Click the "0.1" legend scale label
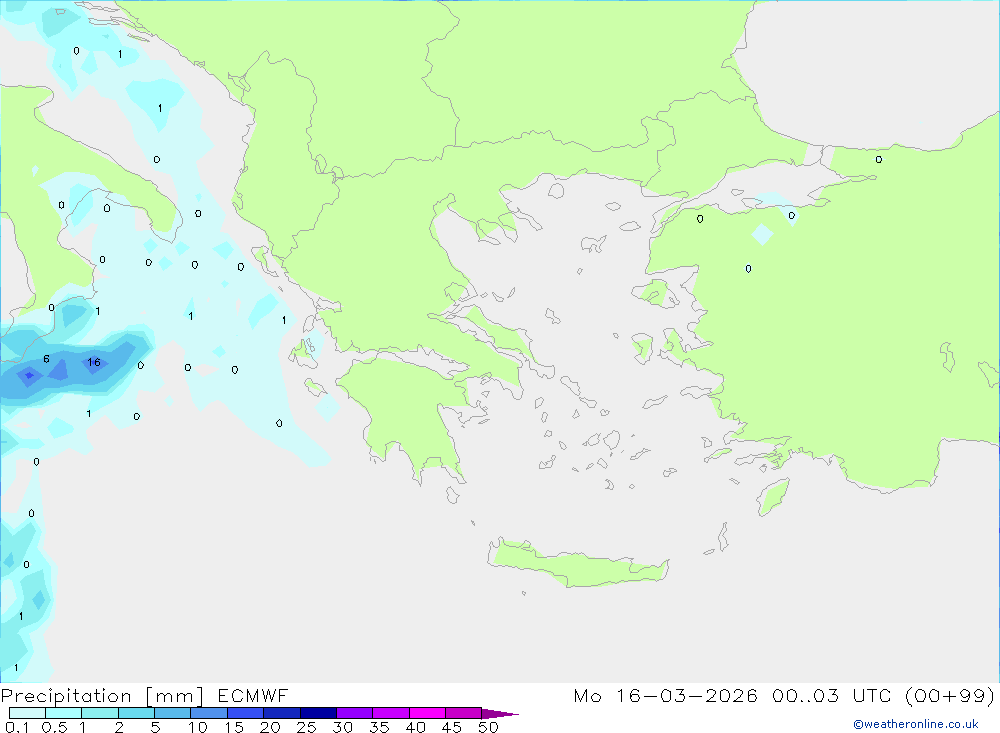The width and height of the screenshot is (1000, 733). 17,727
